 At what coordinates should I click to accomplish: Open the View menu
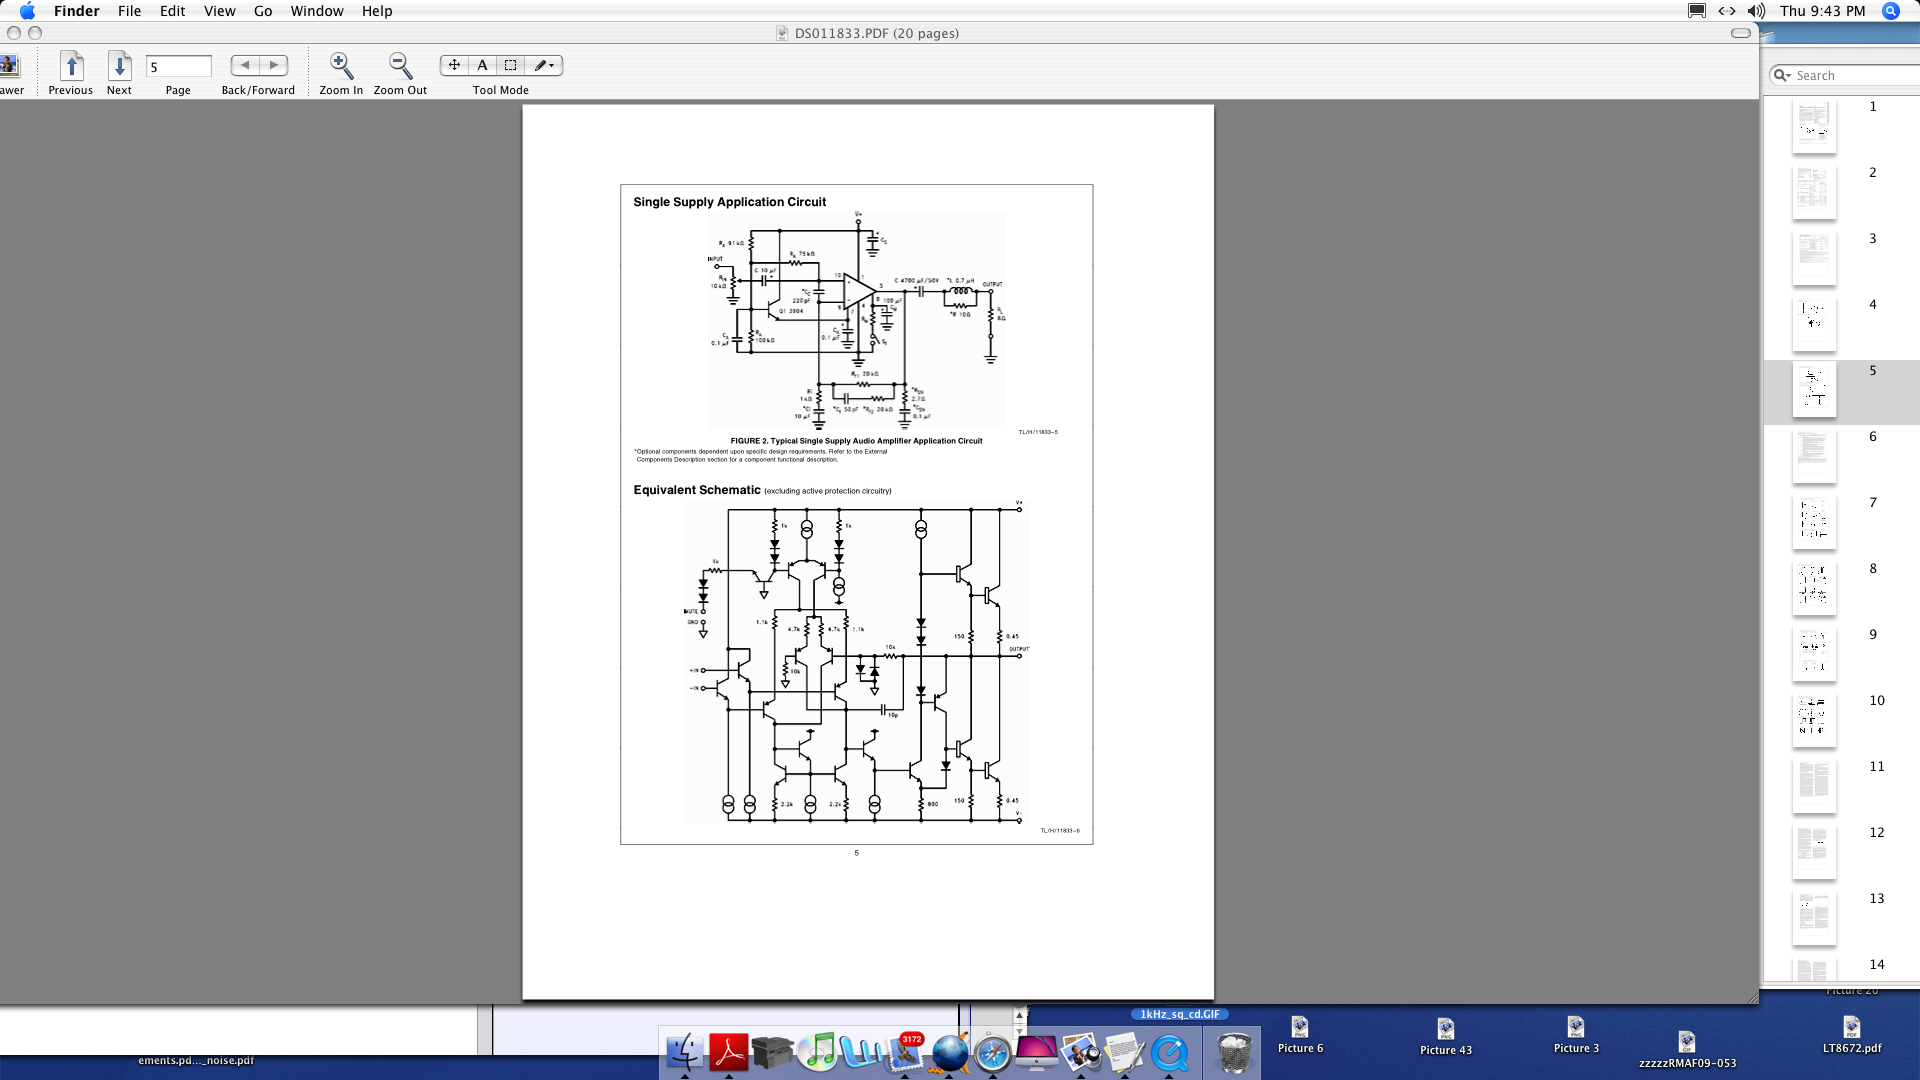point(219,11)
